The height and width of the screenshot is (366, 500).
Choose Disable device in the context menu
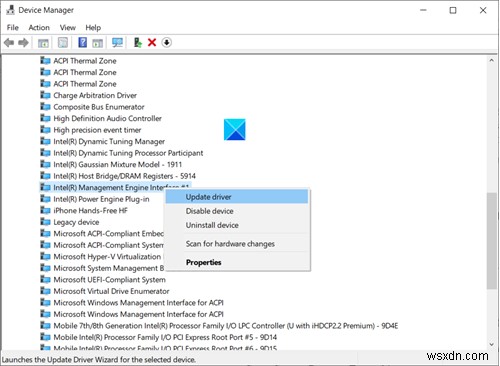[x=237, y=211]
